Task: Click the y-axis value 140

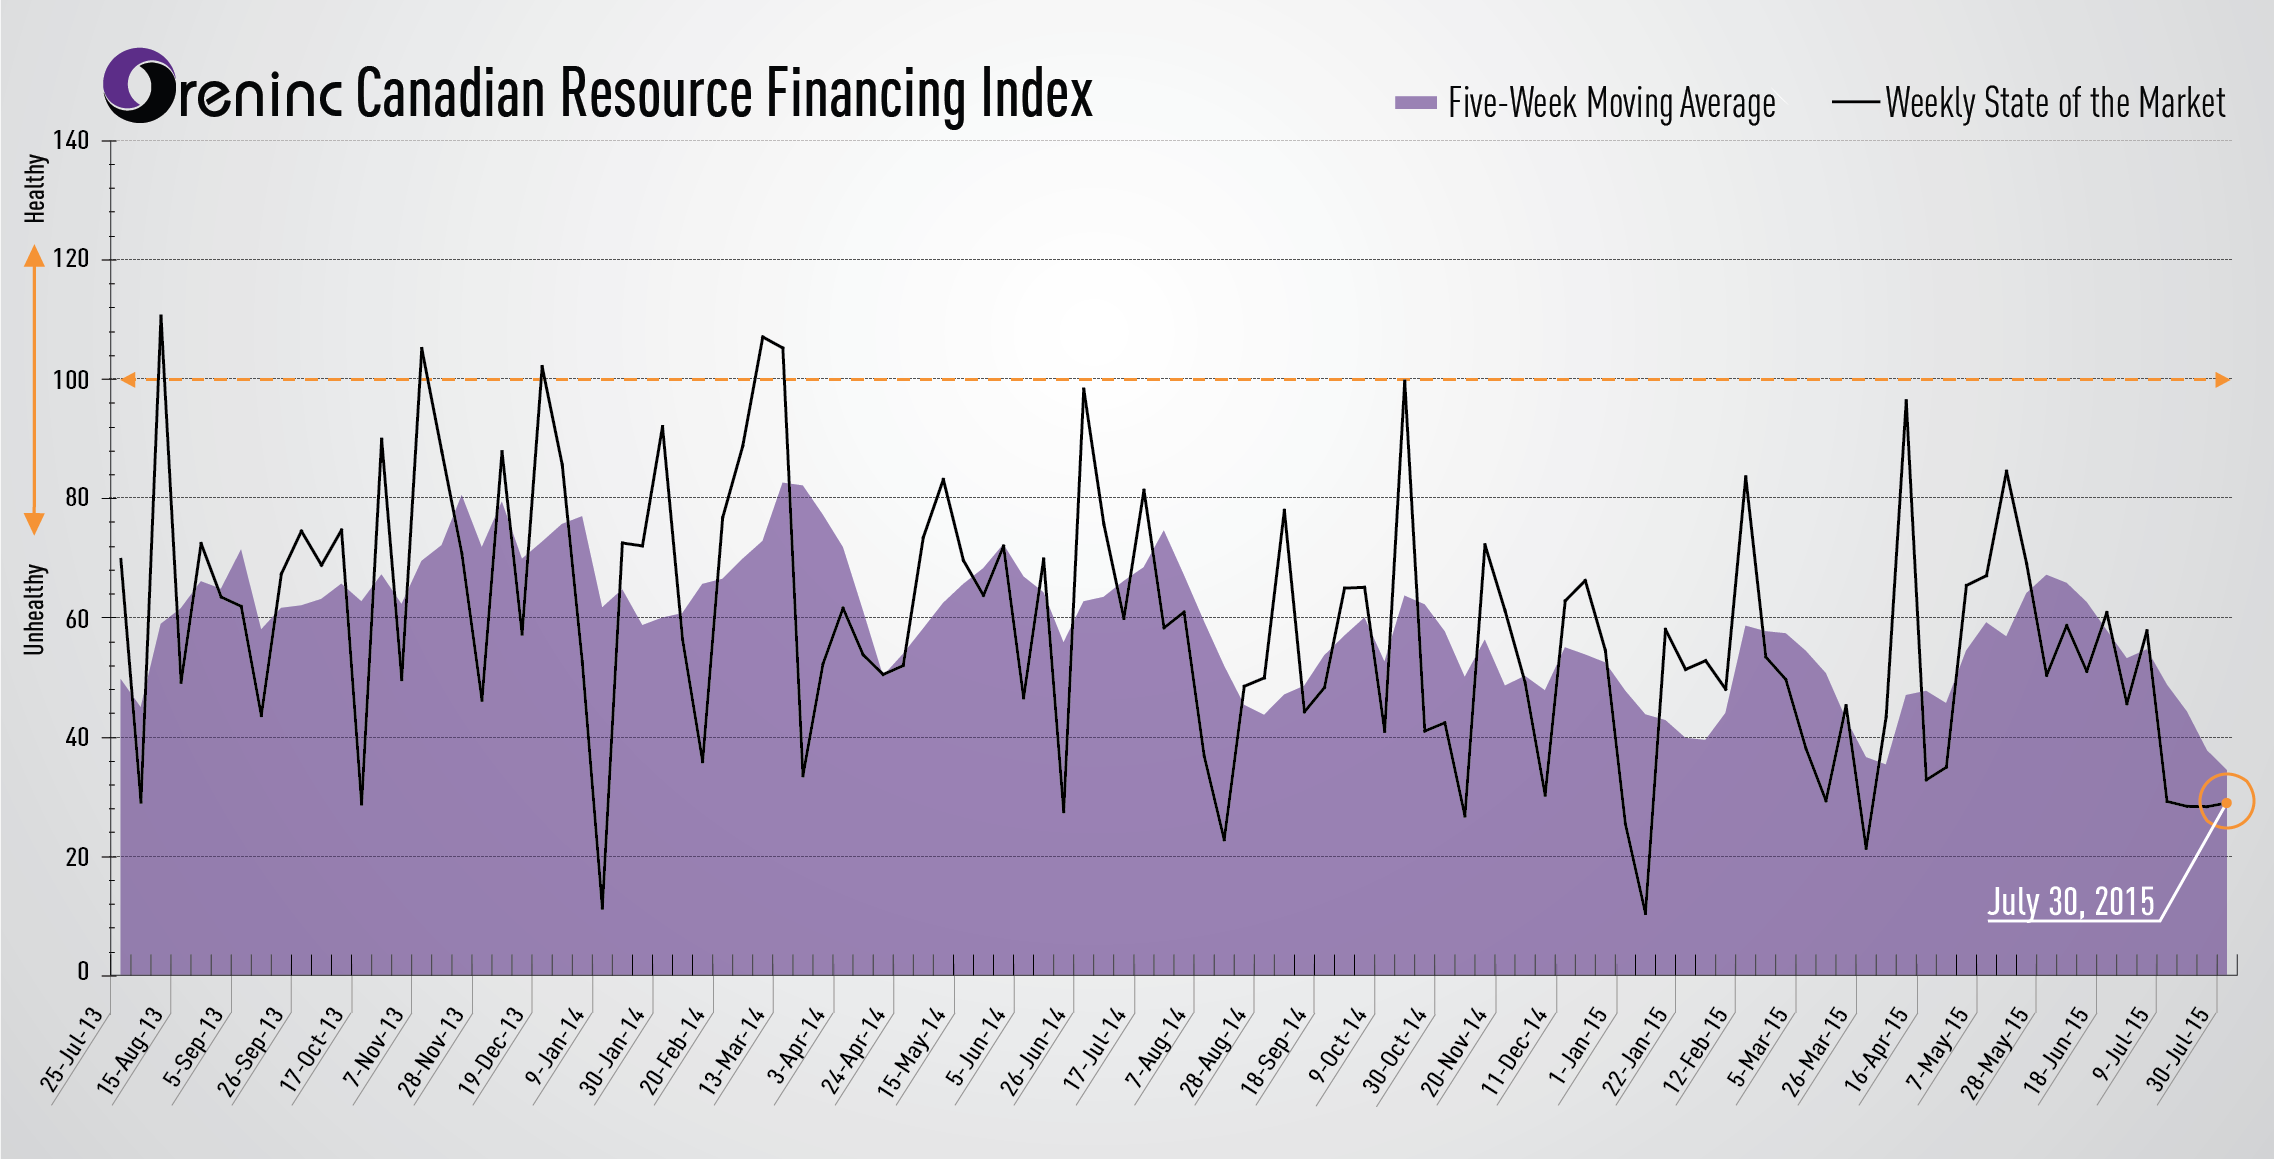Action: pos(71,140)
